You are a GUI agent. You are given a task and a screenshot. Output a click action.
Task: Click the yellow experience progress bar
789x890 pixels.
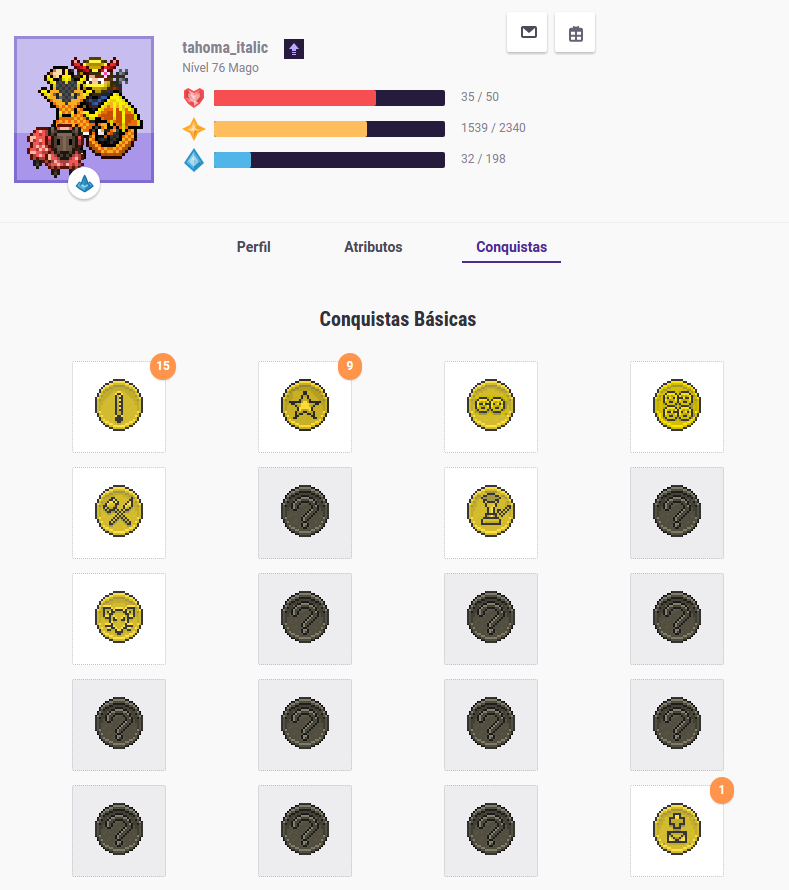coord(329,129)
